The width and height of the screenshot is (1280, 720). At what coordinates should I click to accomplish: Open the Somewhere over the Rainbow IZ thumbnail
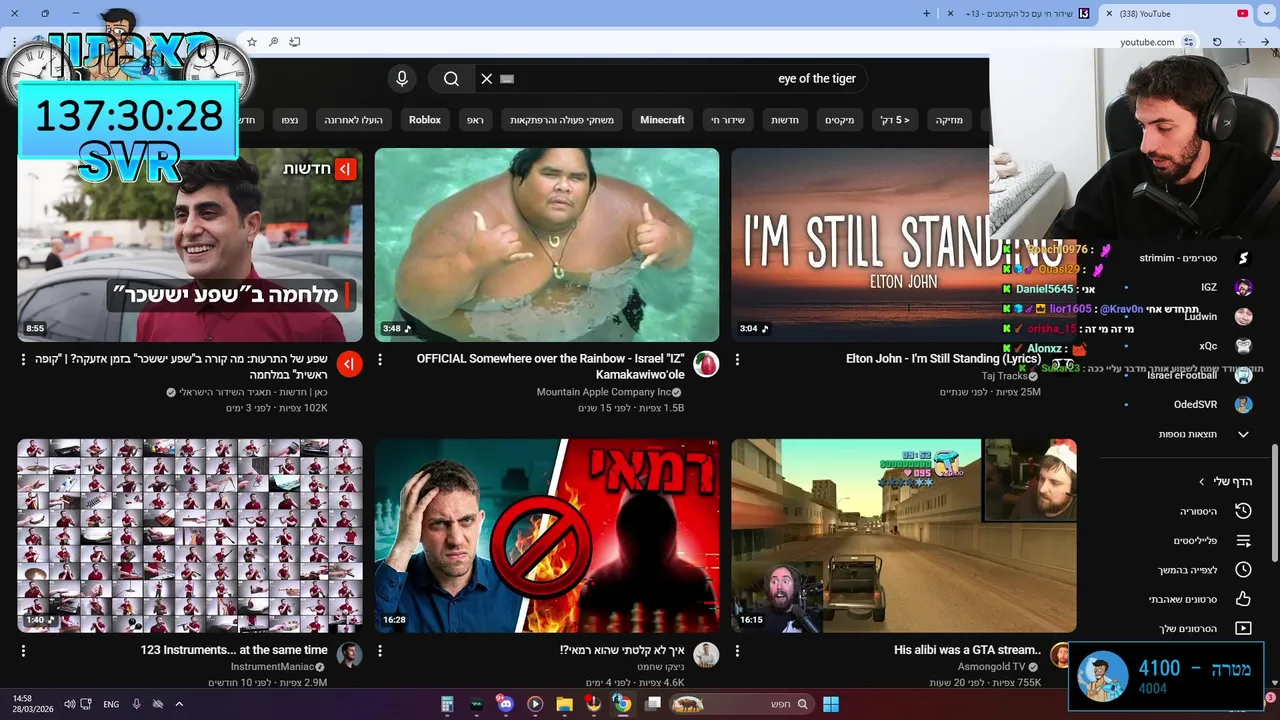(x=547, y=245)
